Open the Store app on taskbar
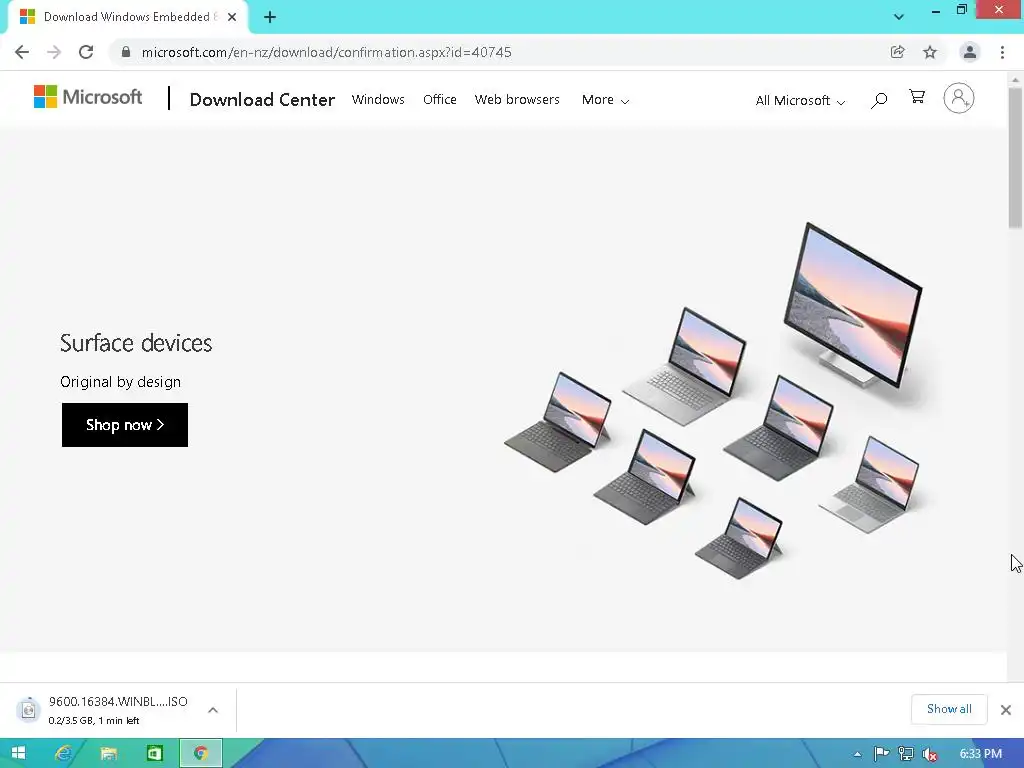 [x=154, y=754]
